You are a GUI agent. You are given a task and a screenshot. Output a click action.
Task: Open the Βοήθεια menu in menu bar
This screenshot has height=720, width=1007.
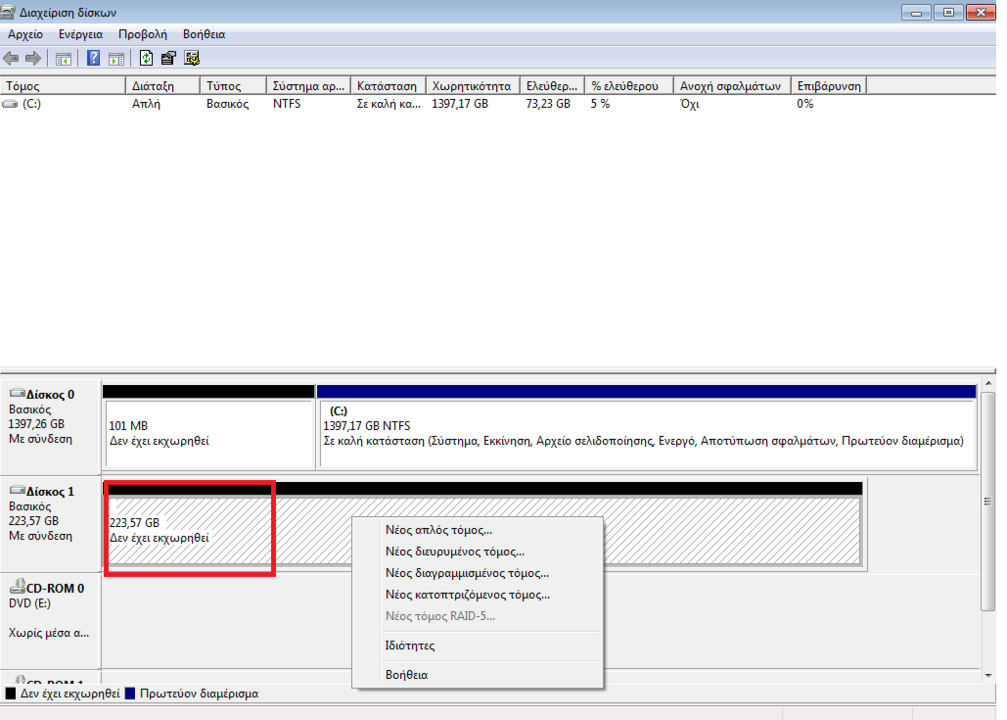click(204, 35)
